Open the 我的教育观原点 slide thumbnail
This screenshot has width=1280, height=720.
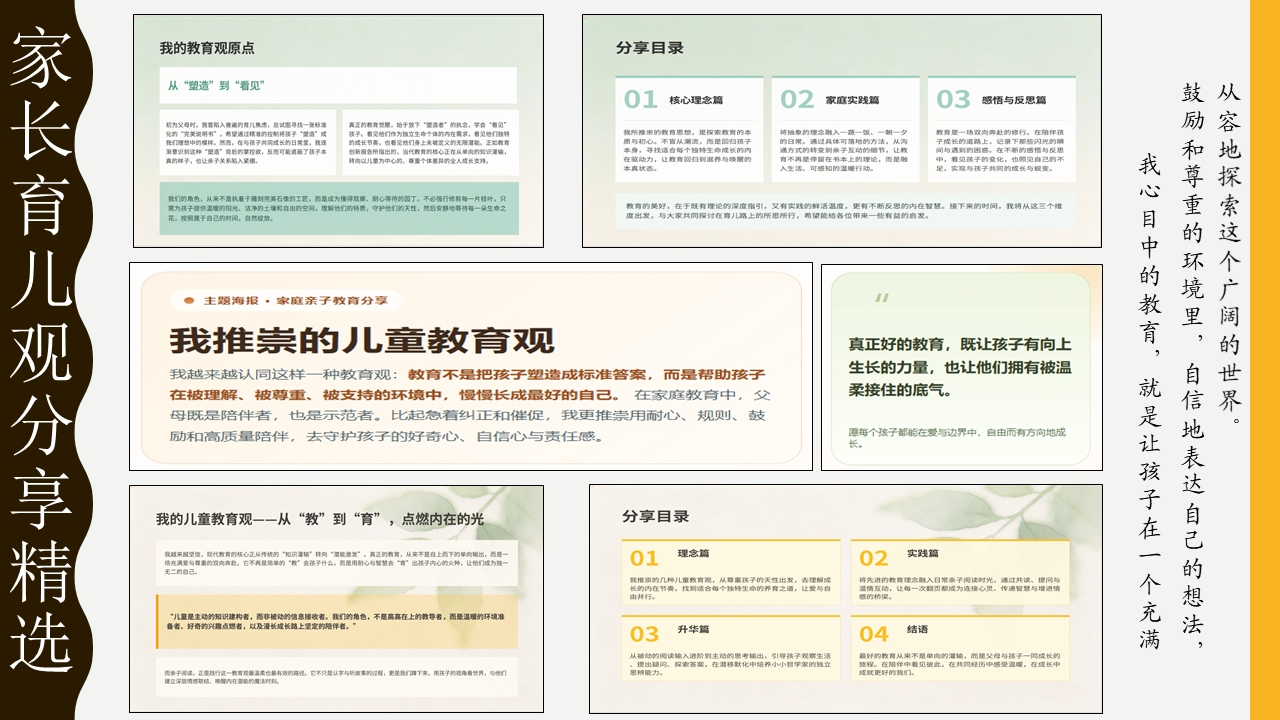[337, 131]
